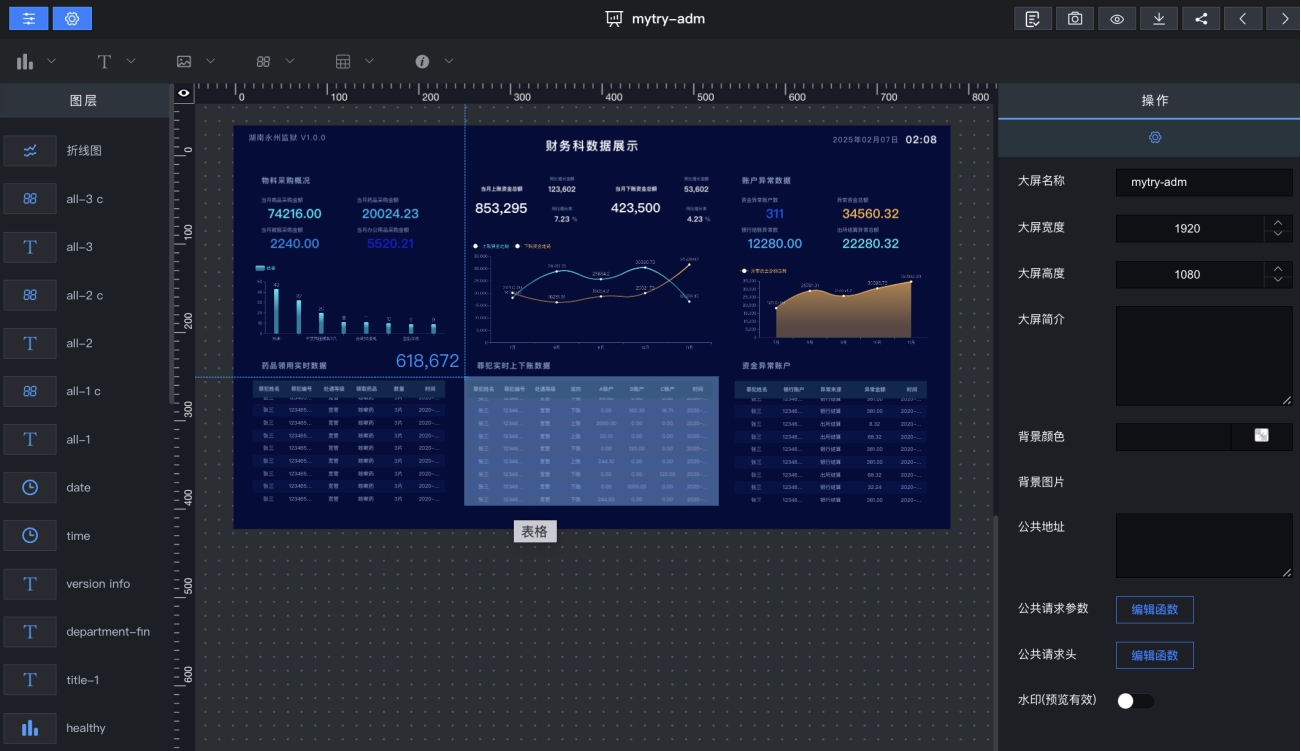Click the bar chart icon of healthy layer

(30, 728)
